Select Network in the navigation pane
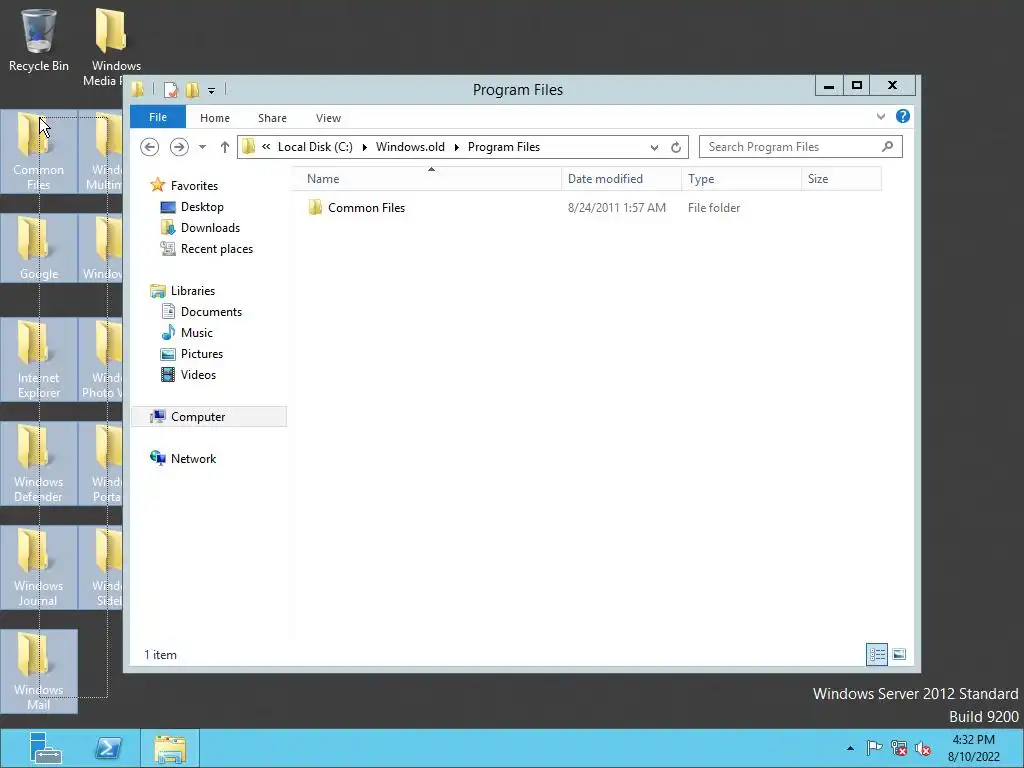 pyautogui.click(x=193, y=458)
